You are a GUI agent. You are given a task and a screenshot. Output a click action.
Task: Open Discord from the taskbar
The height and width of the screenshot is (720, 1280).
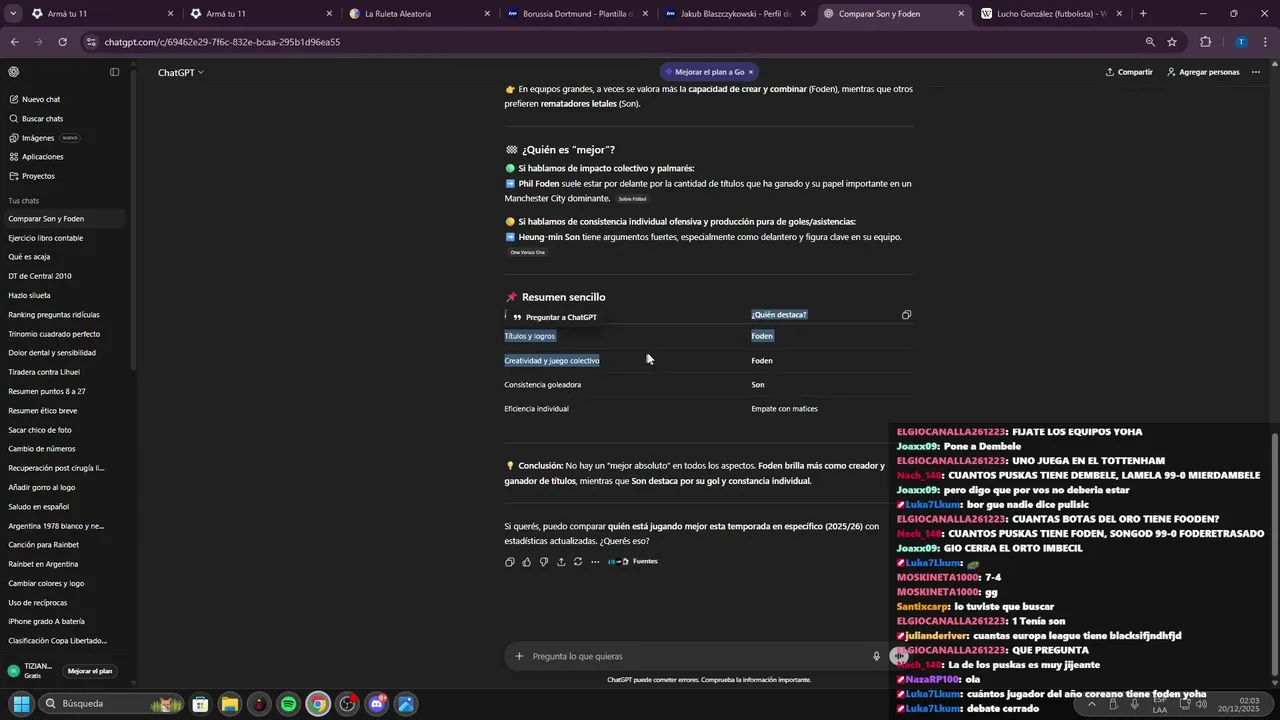tap(377, 704)
